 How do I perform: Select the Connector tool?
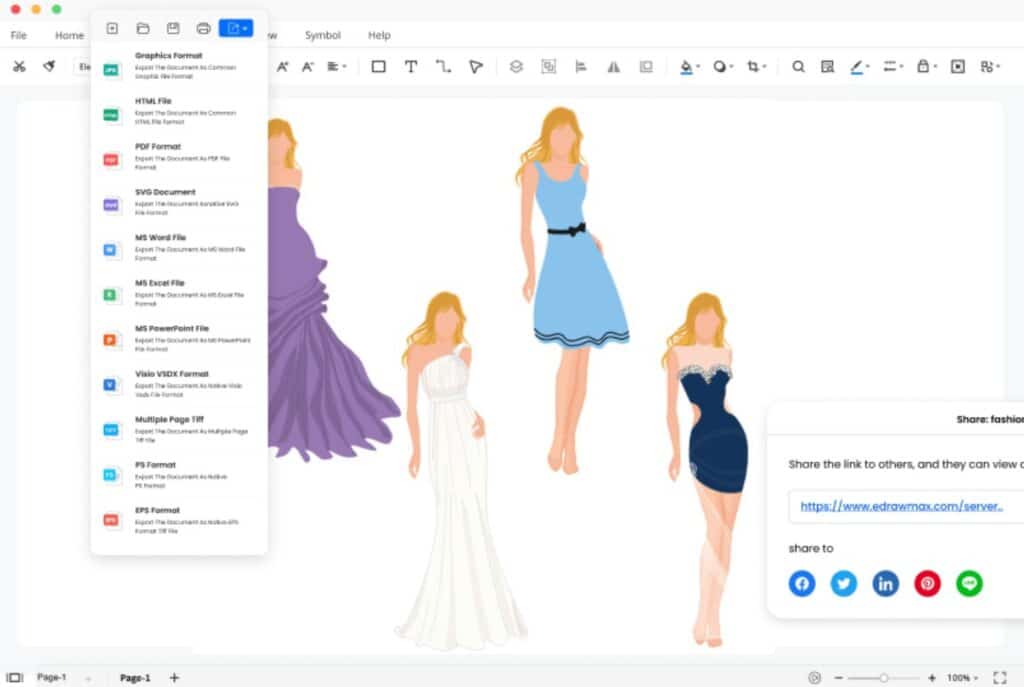tap(443, 66)
